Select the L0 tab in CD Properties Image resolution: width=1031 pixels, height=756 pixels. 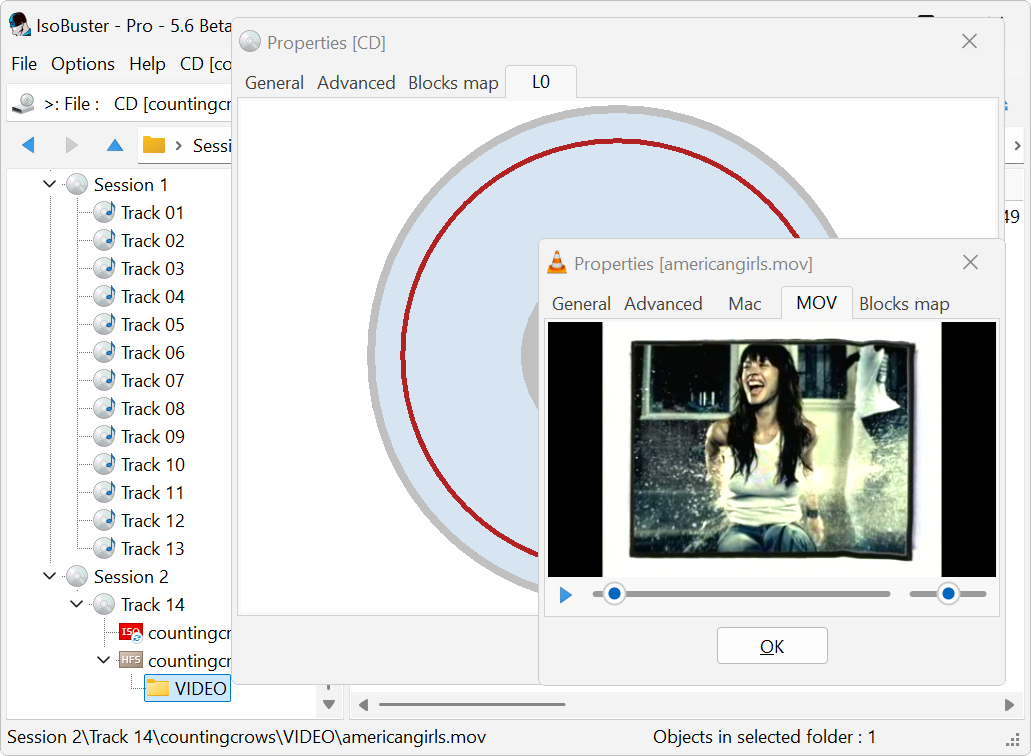point(540,82)
